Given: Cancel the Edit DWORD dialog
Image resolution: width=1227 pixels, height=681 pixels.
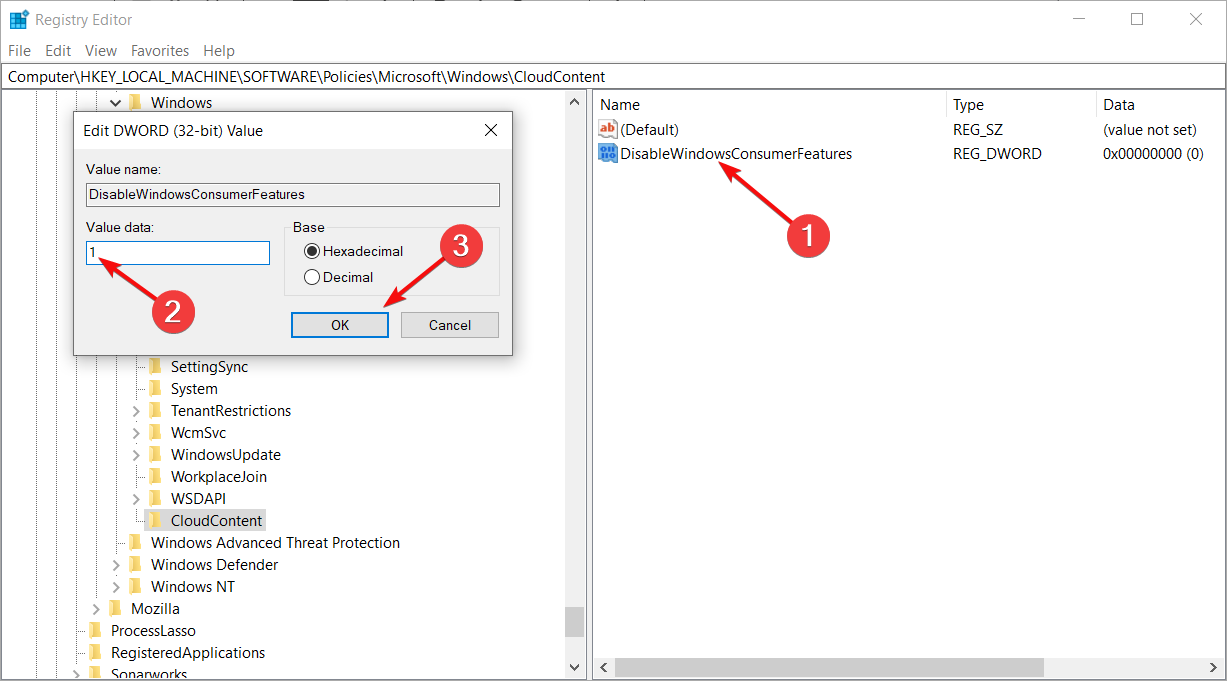Looking at the screenshot, I should 450,324.
